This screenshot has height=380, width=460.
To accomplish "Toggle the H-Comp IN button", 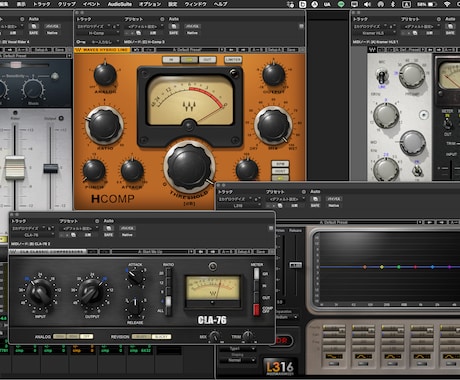I will click(x=171, y=60).
